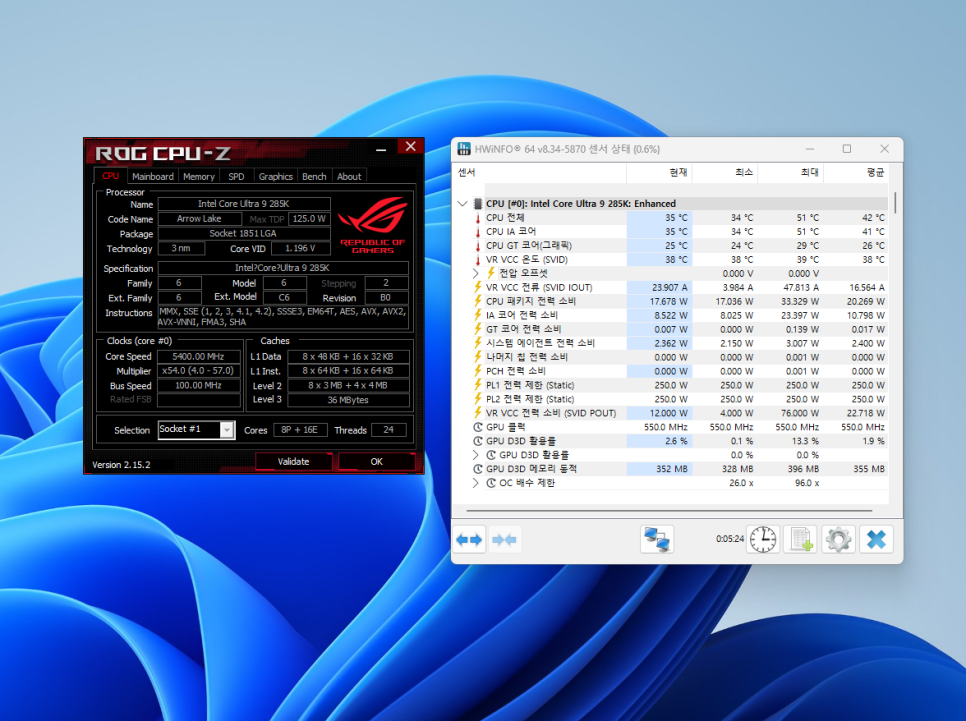This screenshot has width=966, height=721.
Task: Switch to the Memory tab
Action: 199,176
